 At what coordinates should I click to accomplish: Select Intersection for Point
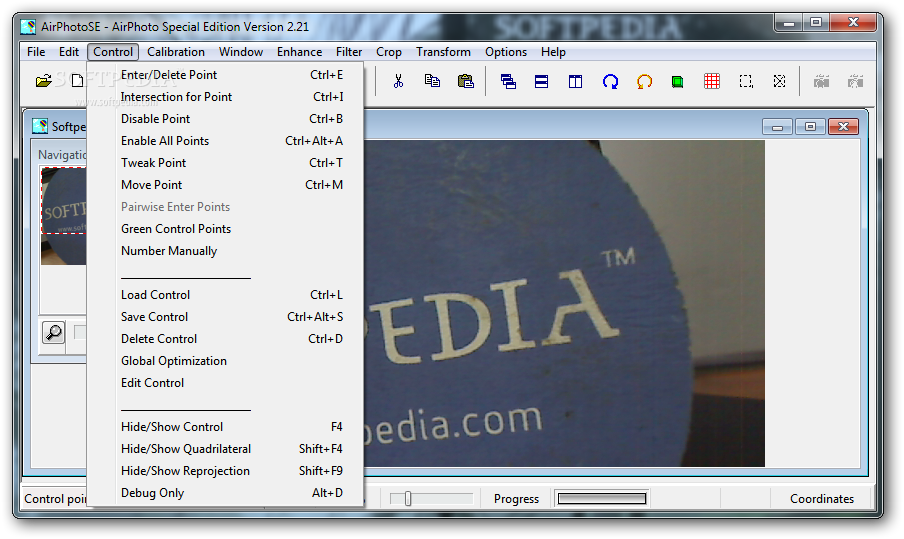(226, 97)
